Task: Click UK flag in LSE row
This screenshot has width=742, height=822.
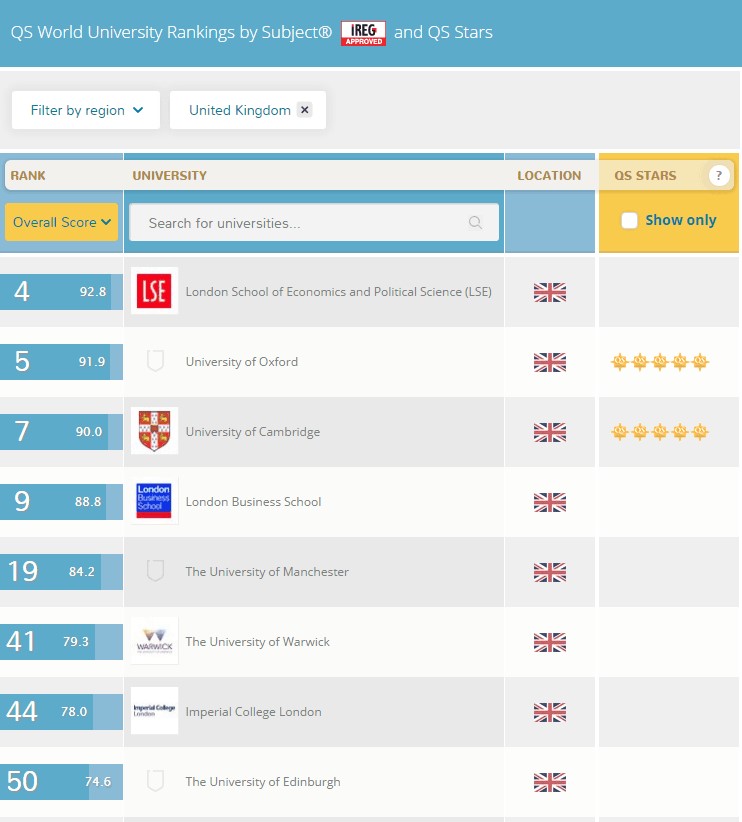Action: (x=549, y=292)
